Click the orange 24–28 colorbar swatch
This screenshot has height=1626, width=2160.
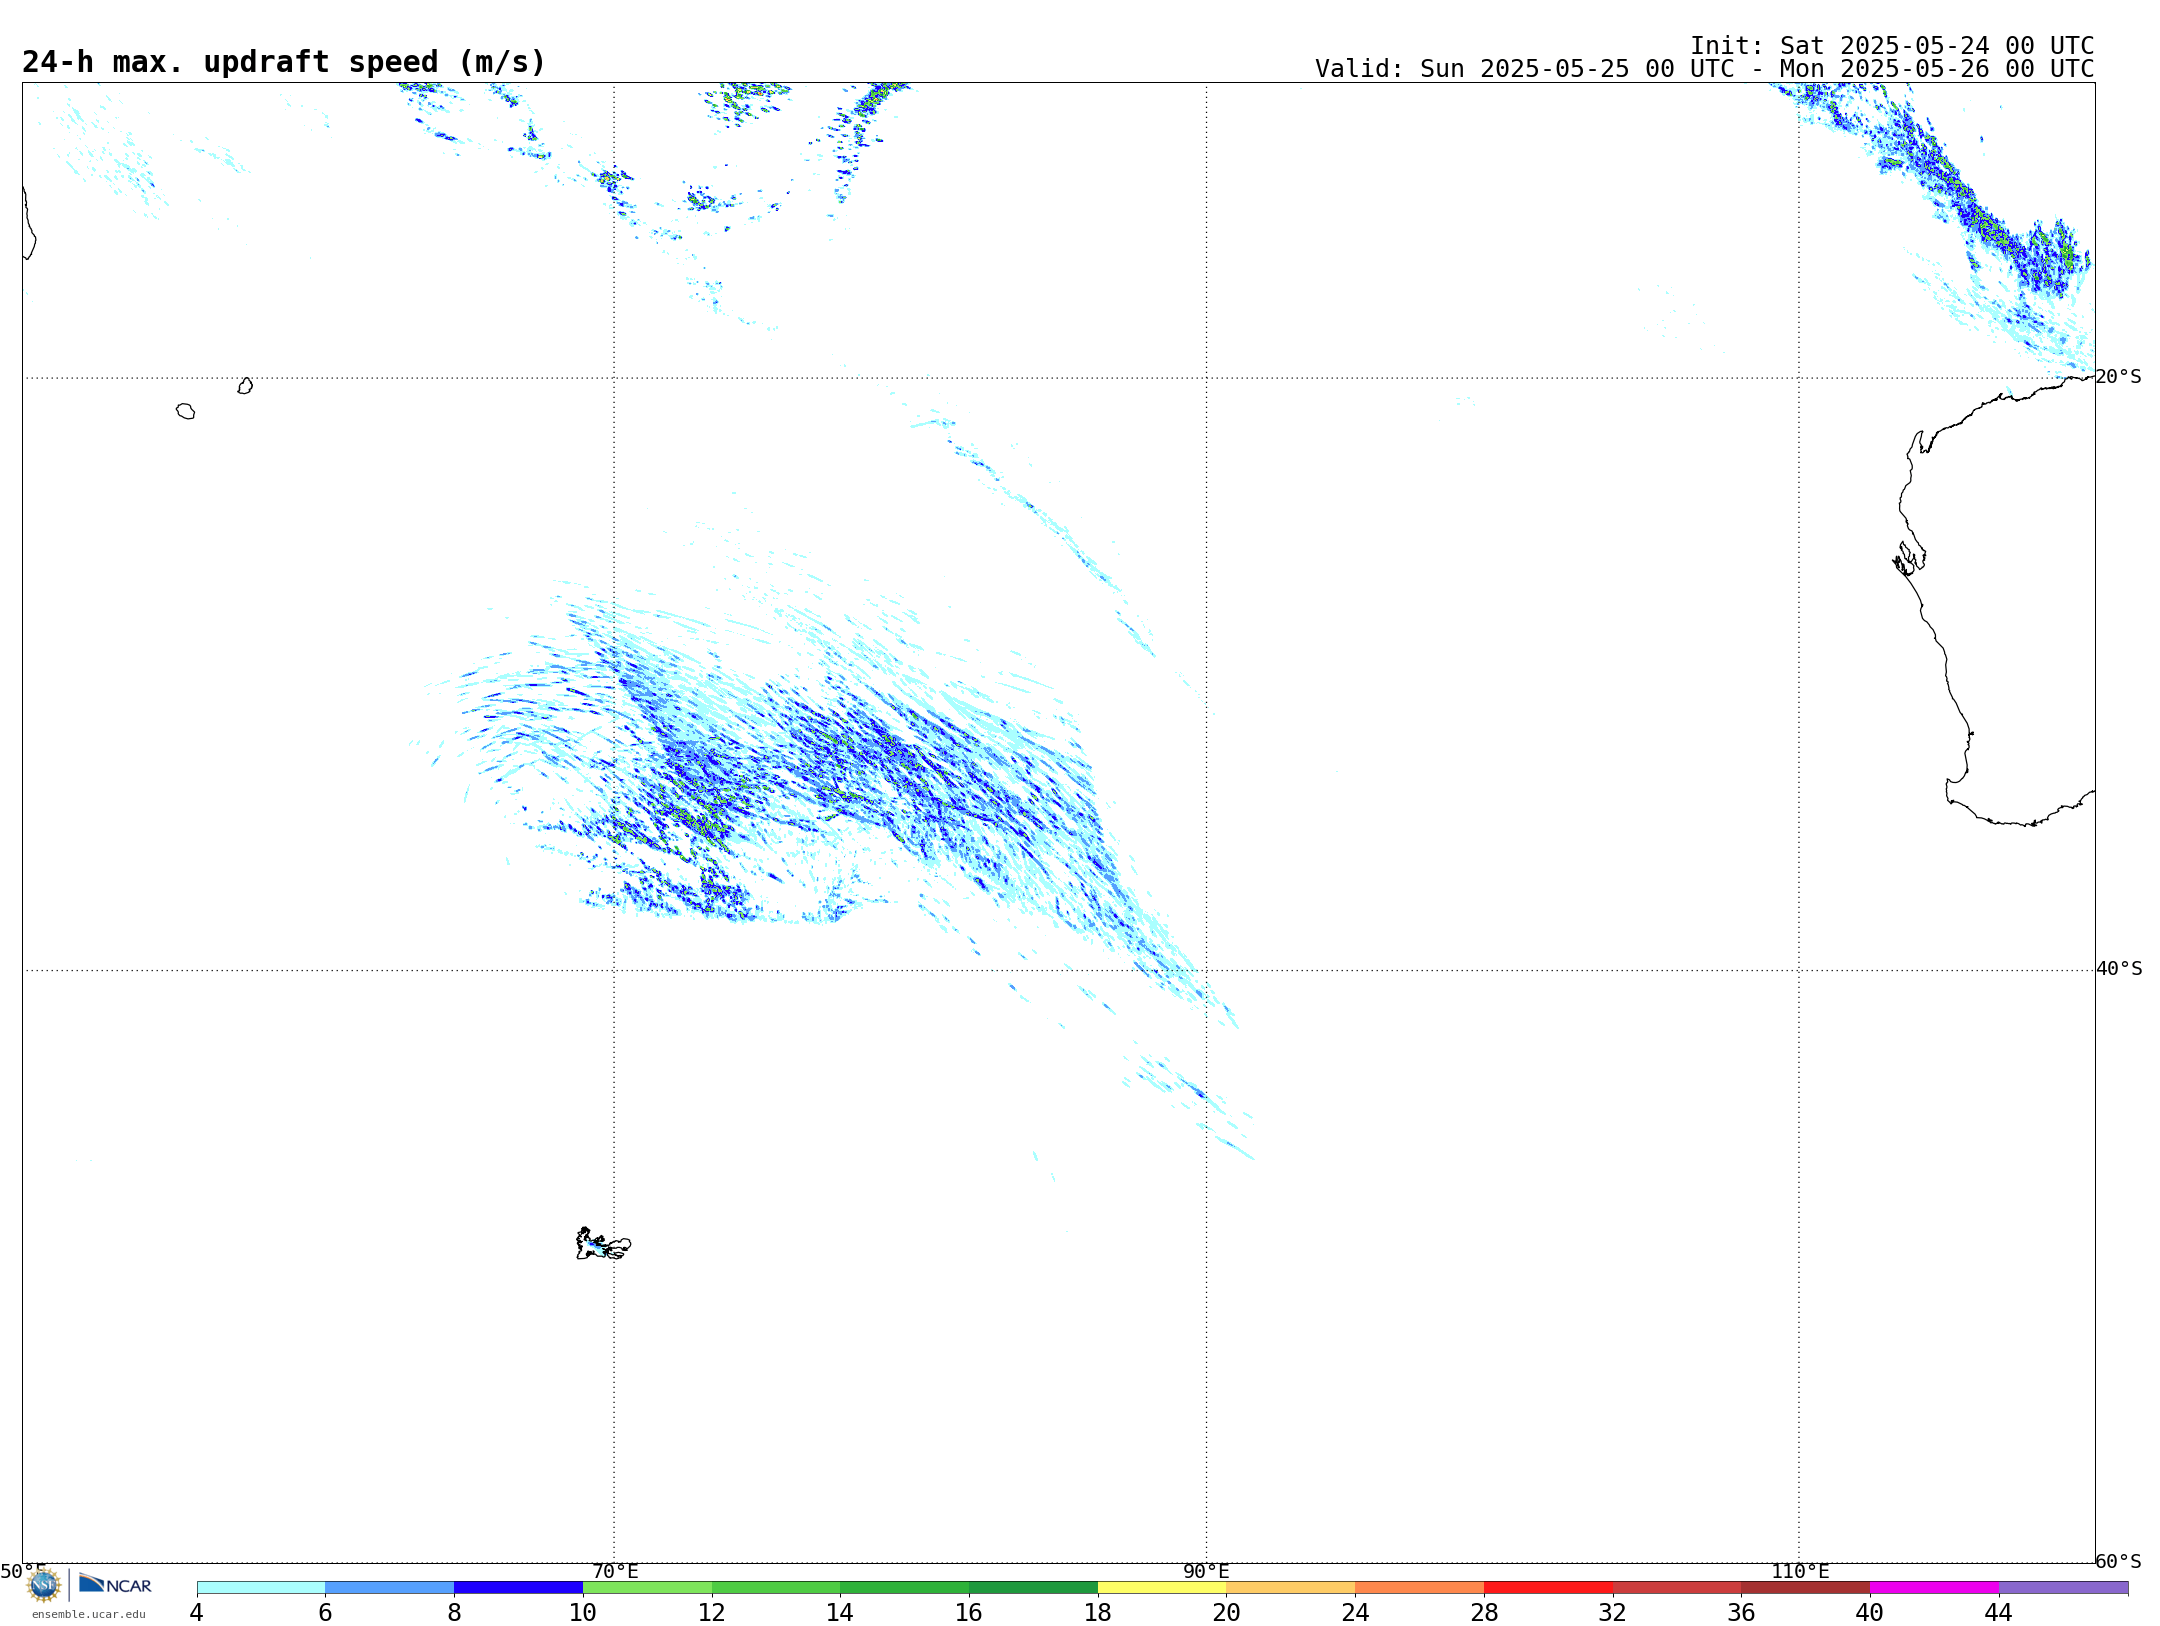pos(1420,1588)
